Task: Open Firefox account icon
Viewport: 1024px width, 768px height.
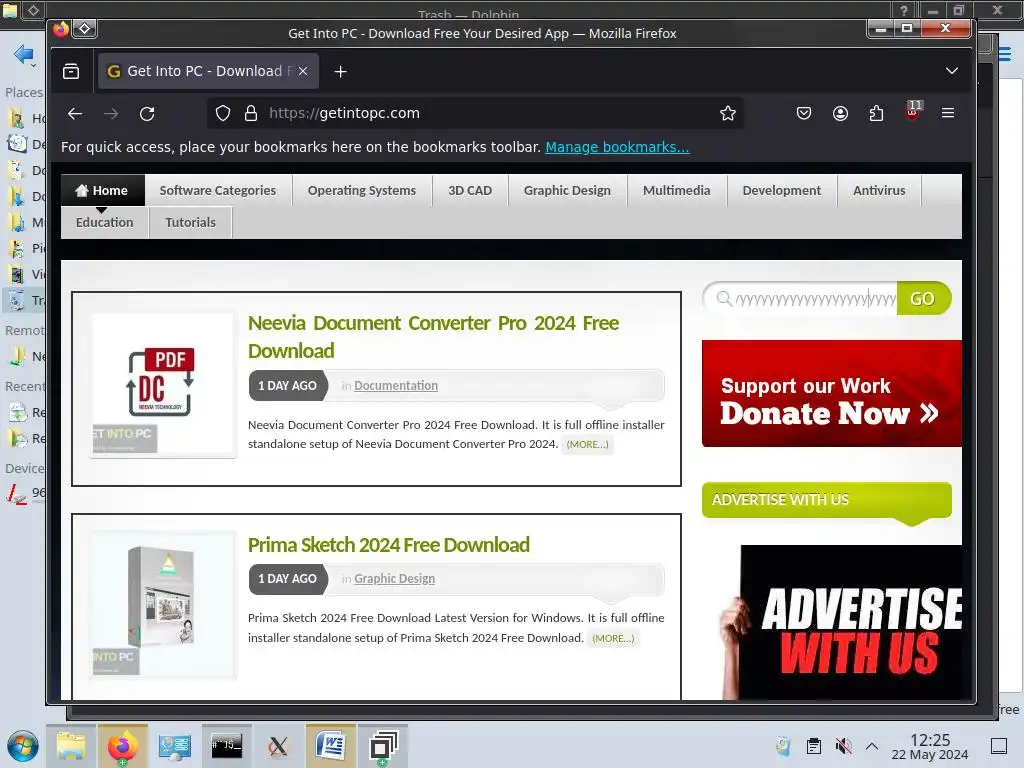Action: pos(840,114)
